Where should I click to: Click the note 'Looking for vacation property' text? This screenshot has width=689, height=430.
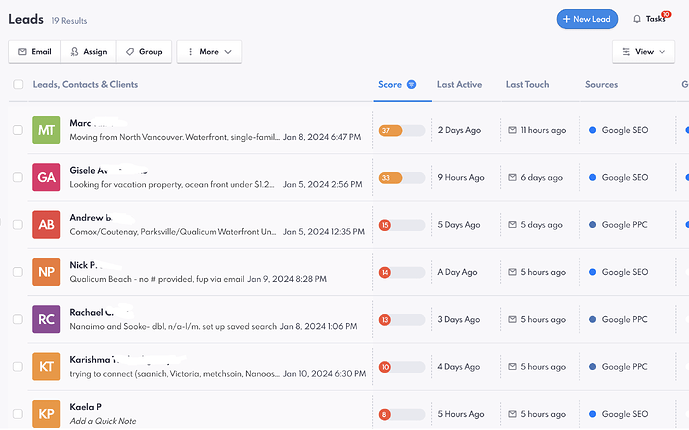click(172, 184)
